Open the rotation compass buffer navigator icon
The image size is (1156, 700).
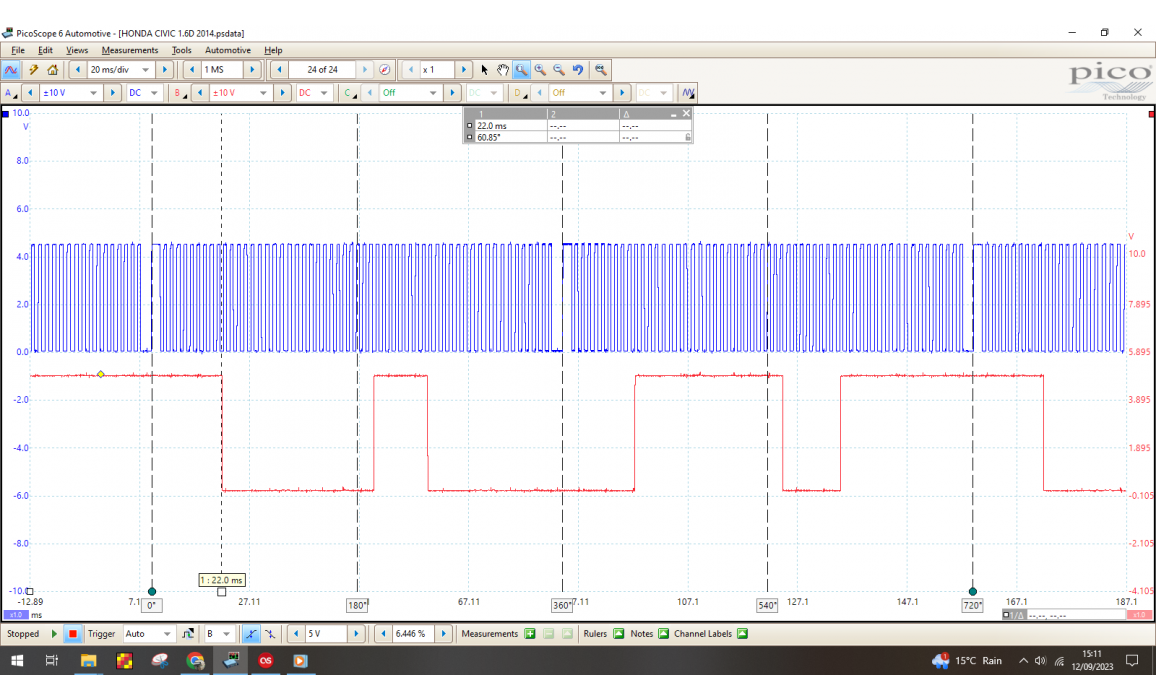tap(385, 70)
